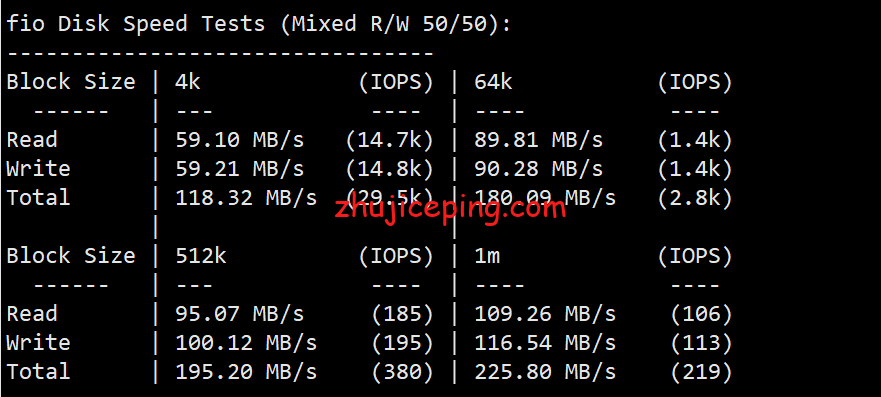This screenshot has width=881, height=397.
Task: Select the 64k block size header
Action: [493, 82]
